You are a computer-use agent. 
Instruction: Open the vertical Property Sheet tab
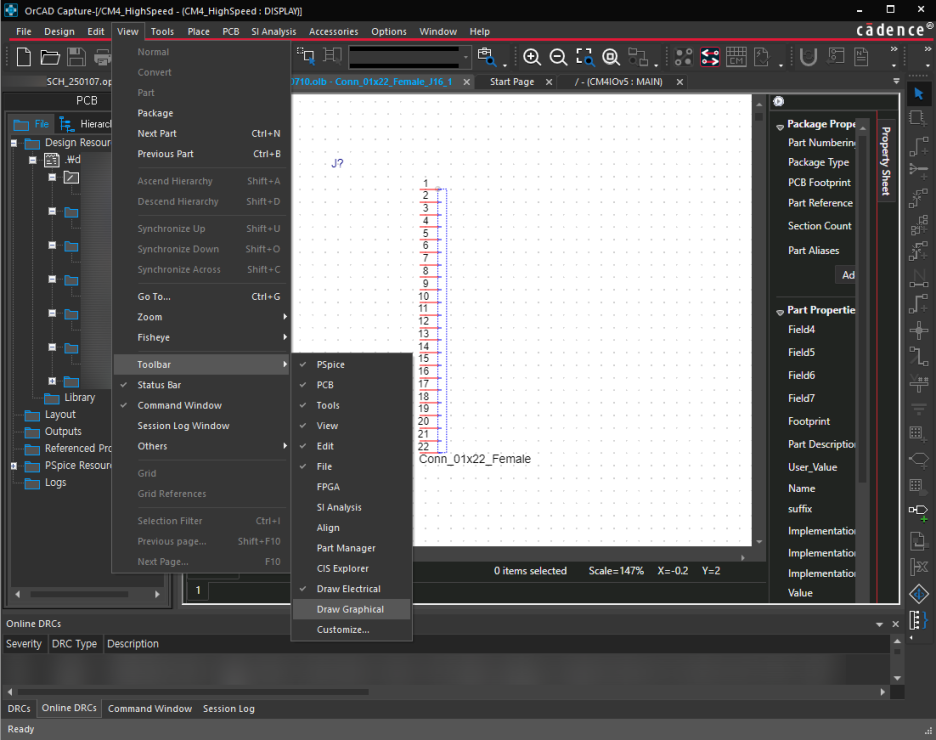click(886, 160)
